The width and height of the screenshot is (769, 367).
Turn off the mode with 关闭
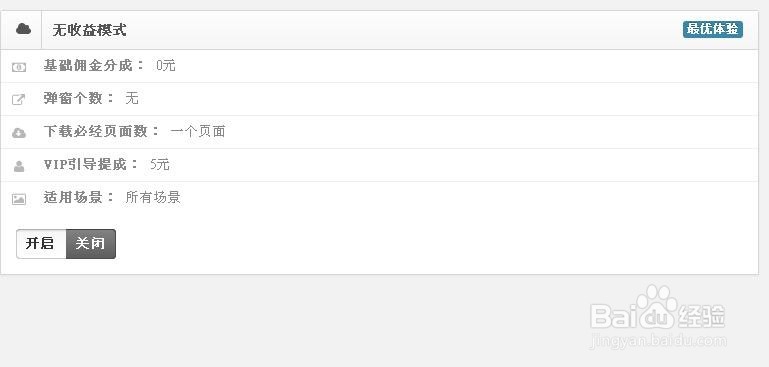tap(91, 243)
